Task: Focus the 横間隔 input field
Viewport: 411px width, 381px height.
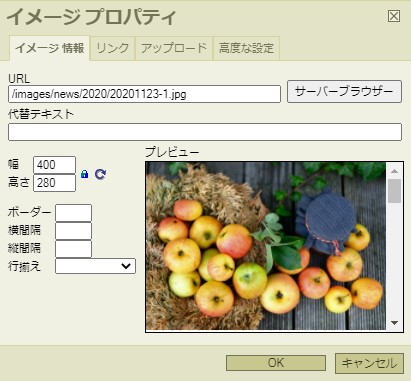Action: tap(73, 231)
